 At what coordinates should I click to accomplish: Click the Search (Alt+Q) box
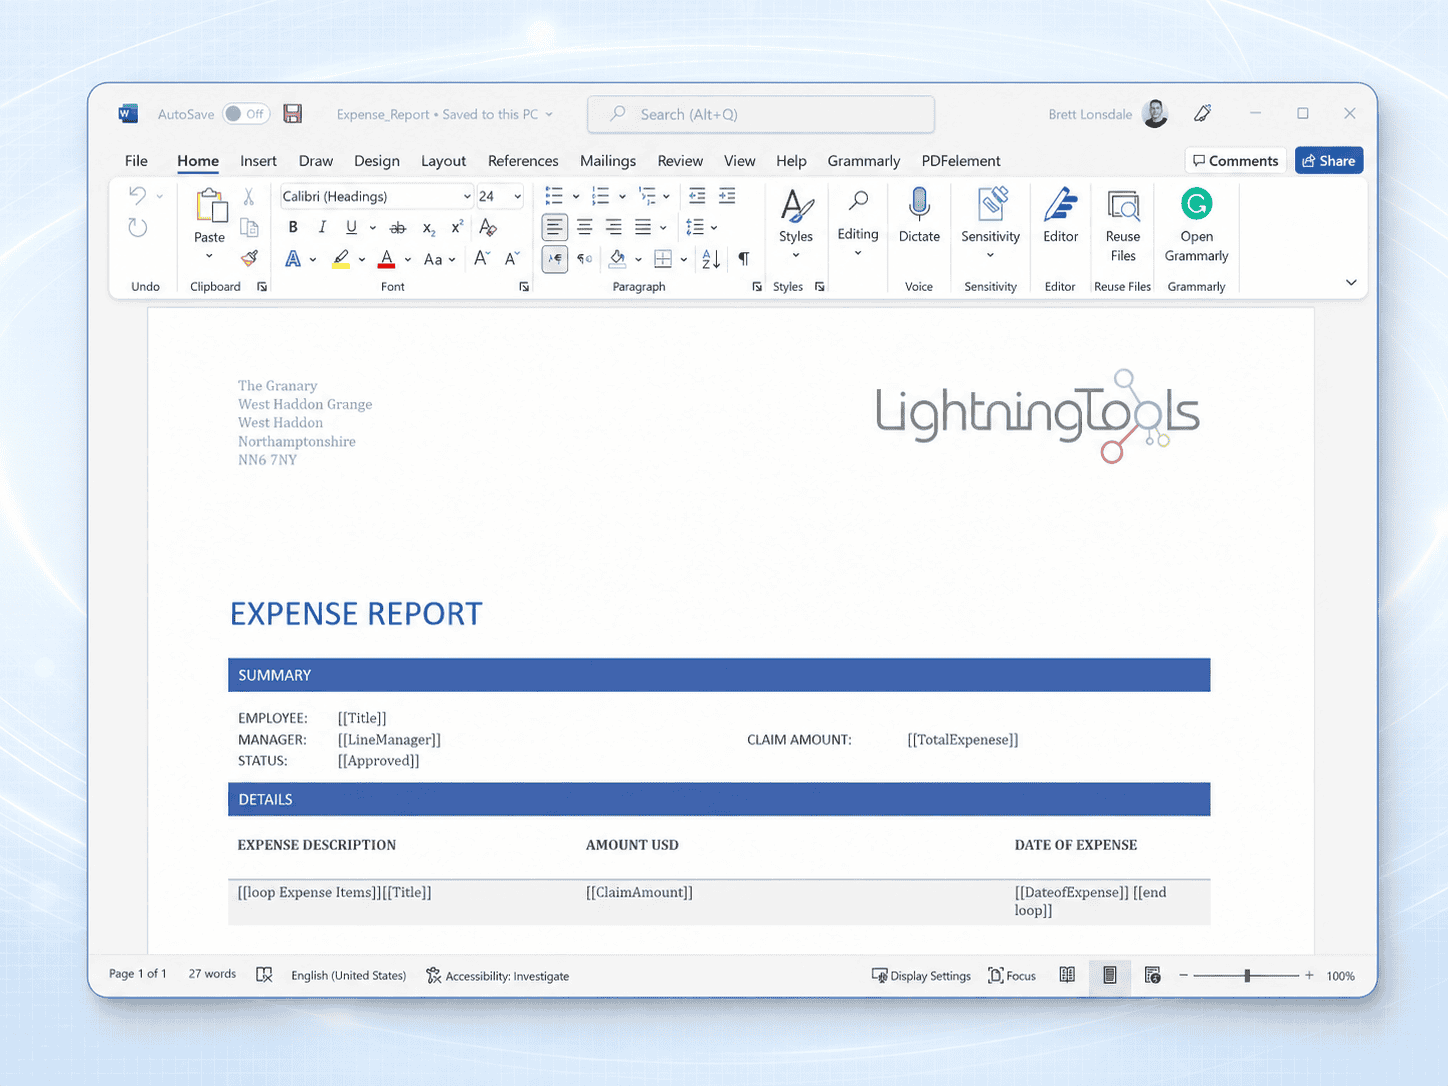tap(761, 114)
